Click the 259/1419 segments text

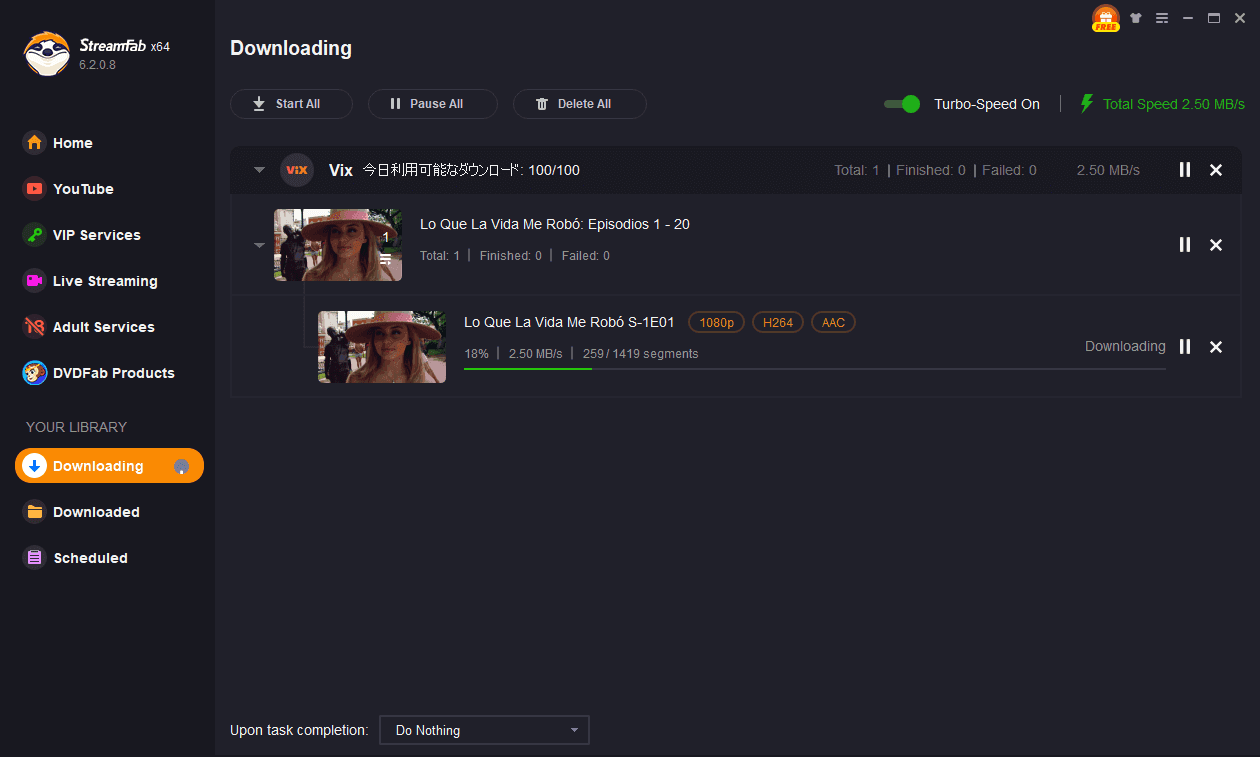[640, 354]
